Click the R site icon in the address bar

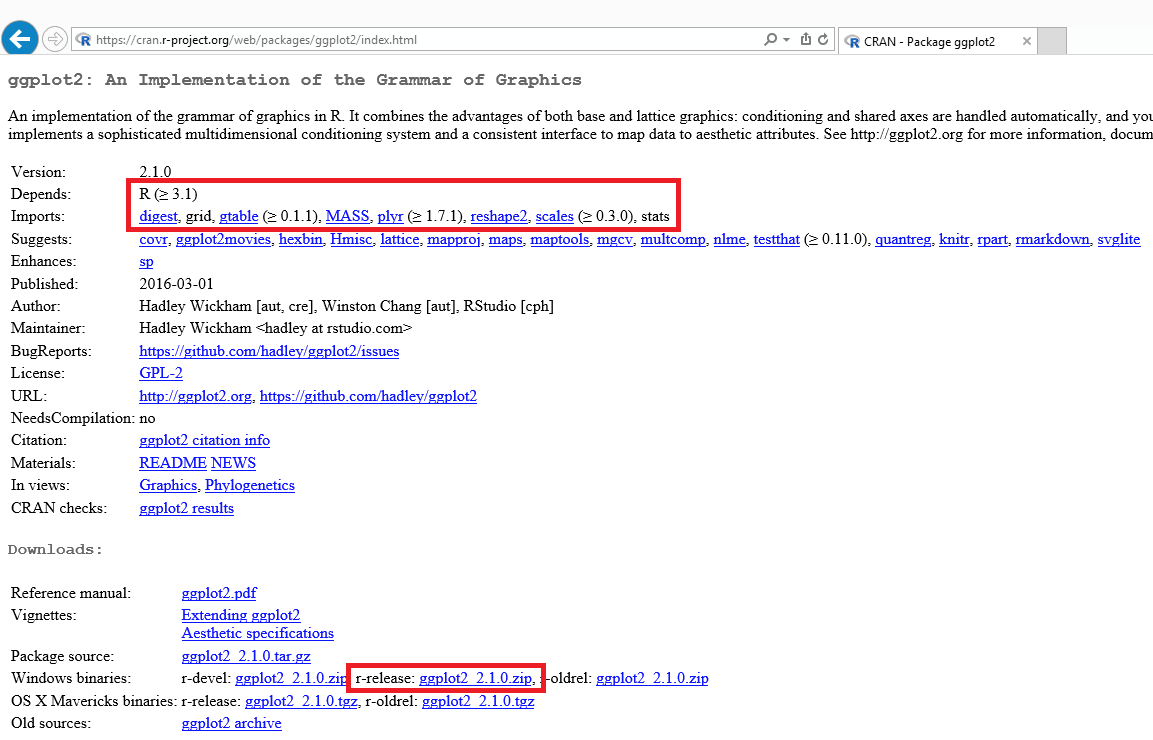click(x=84, y=40)
